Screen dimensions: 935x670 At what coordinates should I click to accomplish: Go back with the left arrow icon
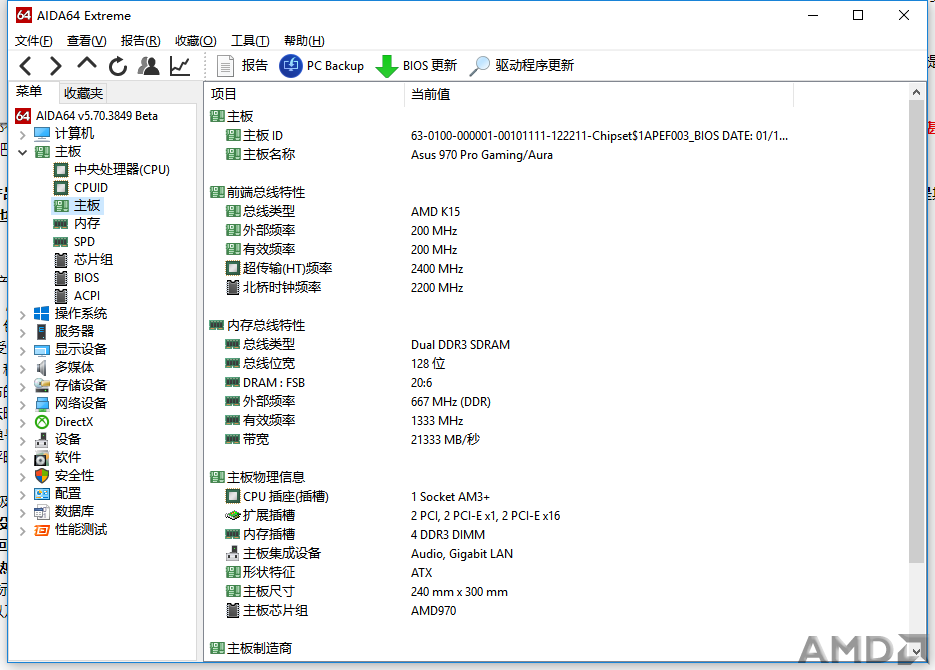[x=26, y=66]
